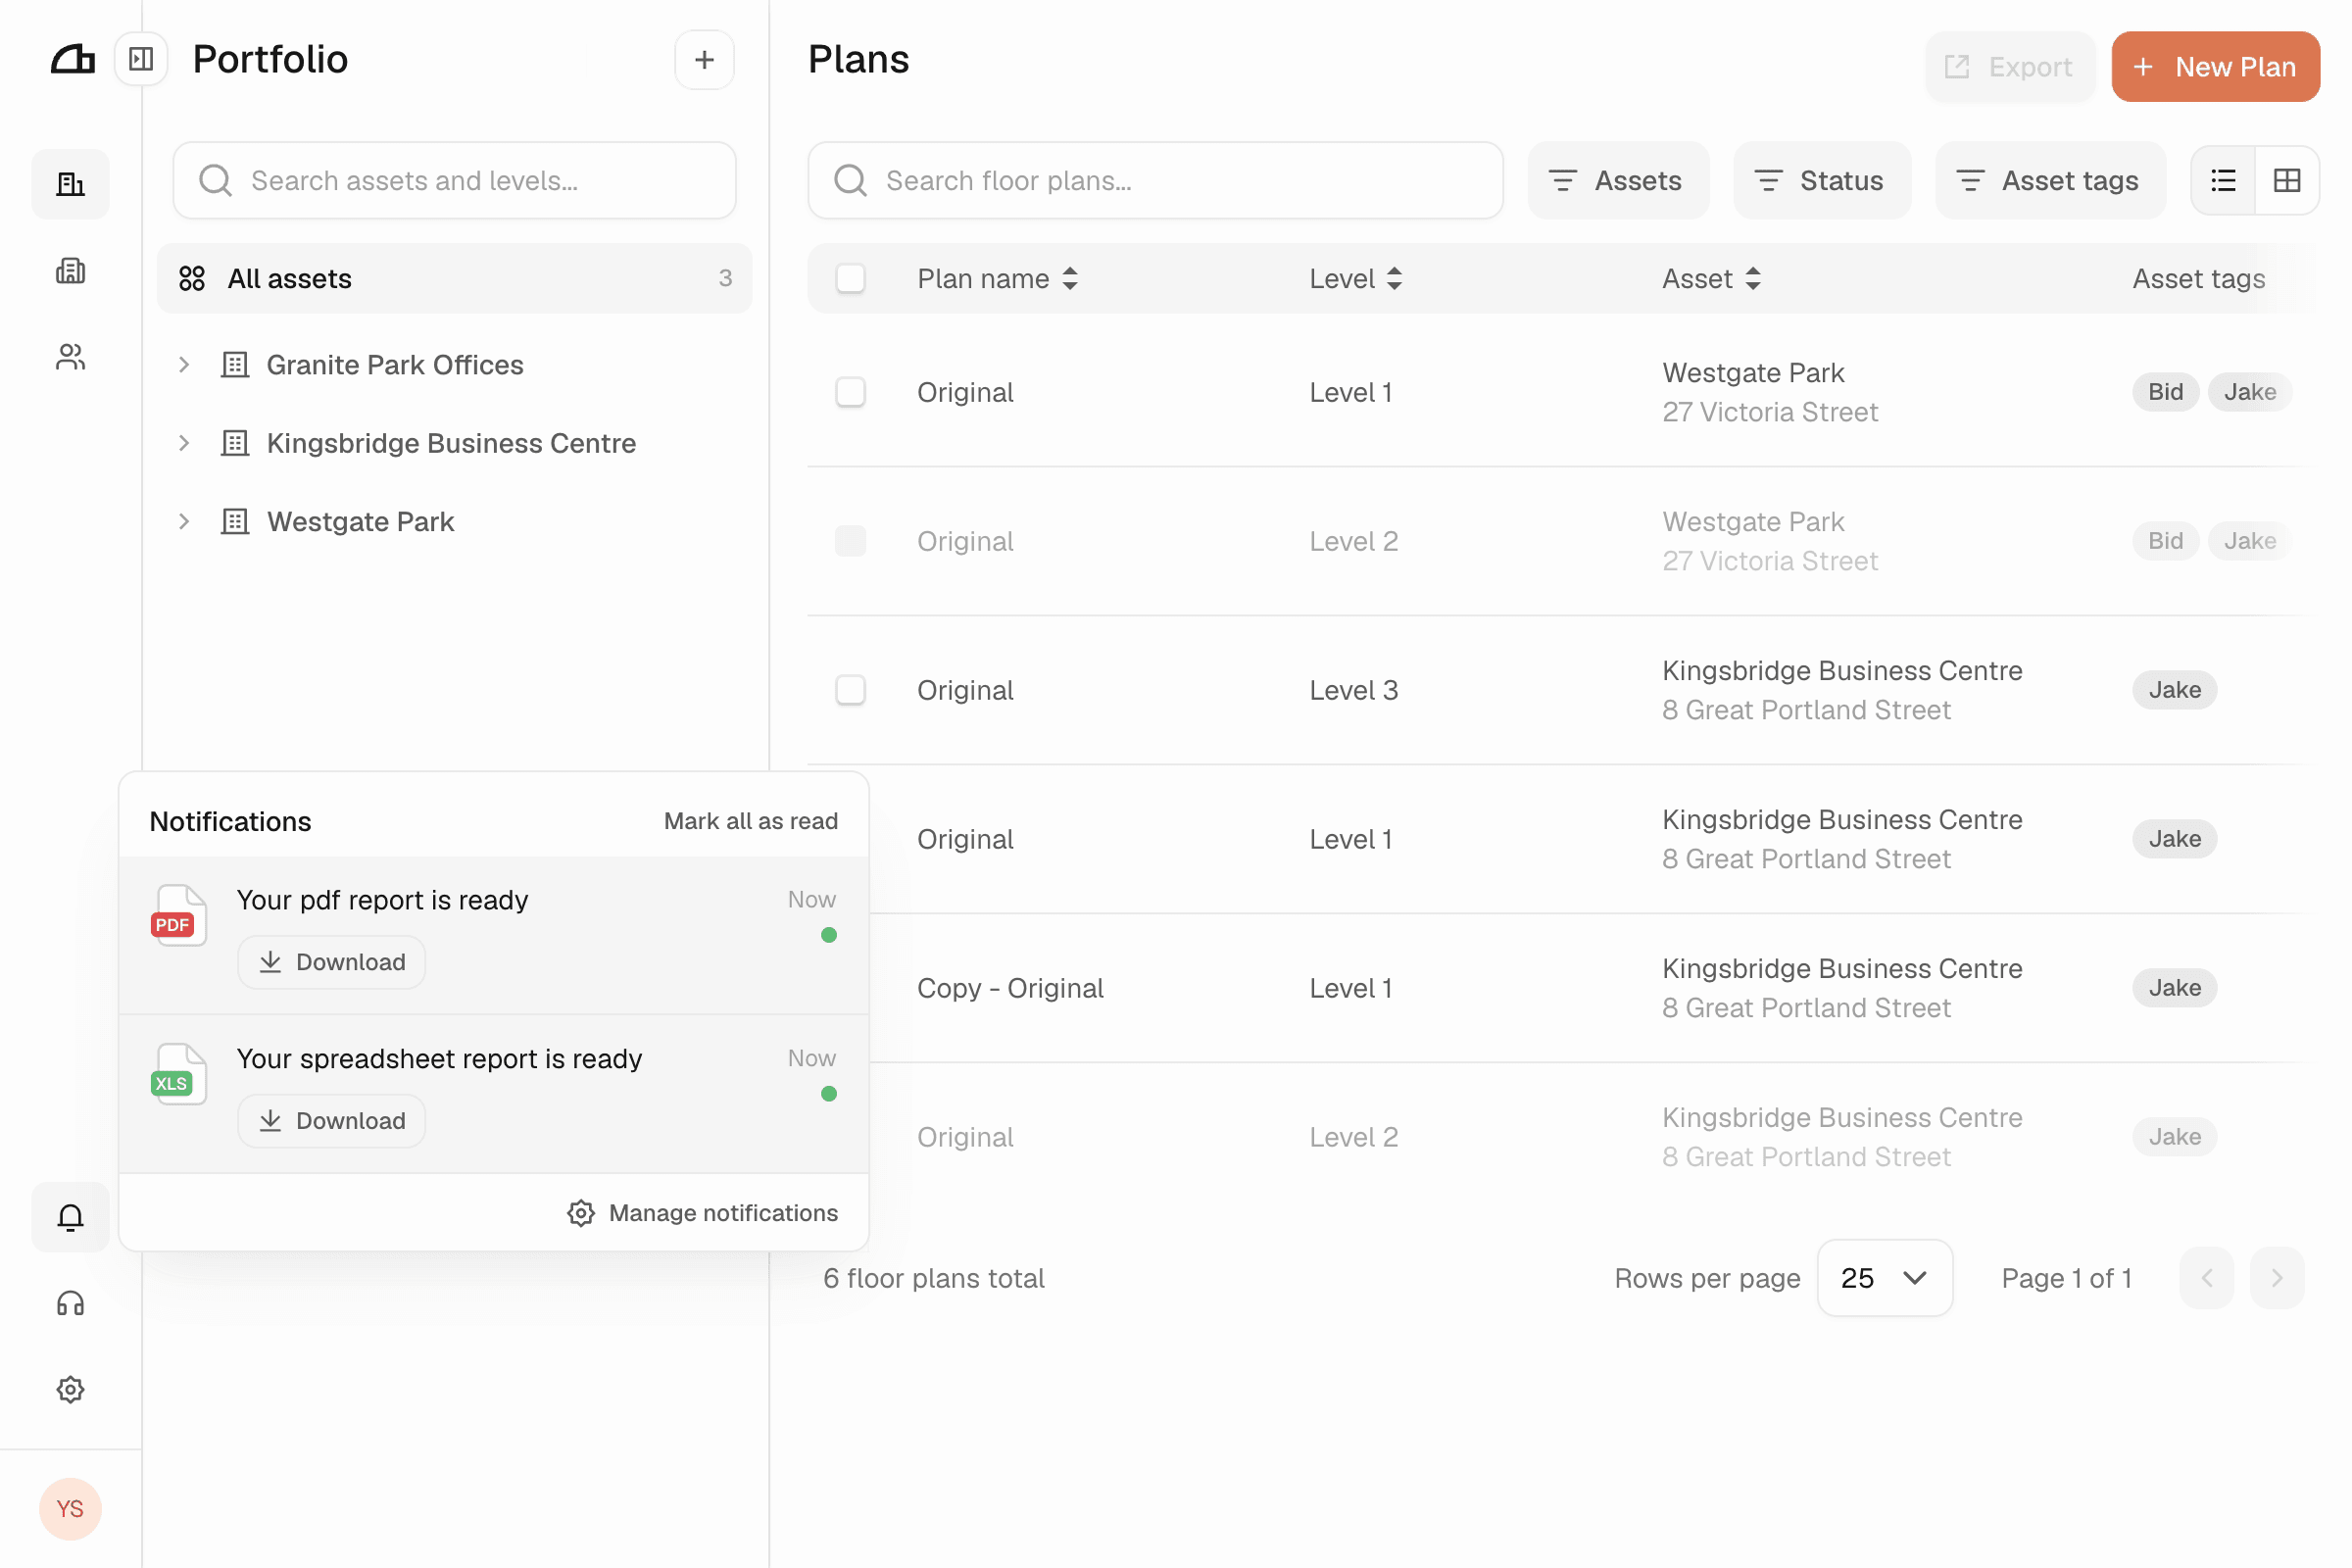Check the Kingsbridge Level 3 row checkbox

[850, 690]
